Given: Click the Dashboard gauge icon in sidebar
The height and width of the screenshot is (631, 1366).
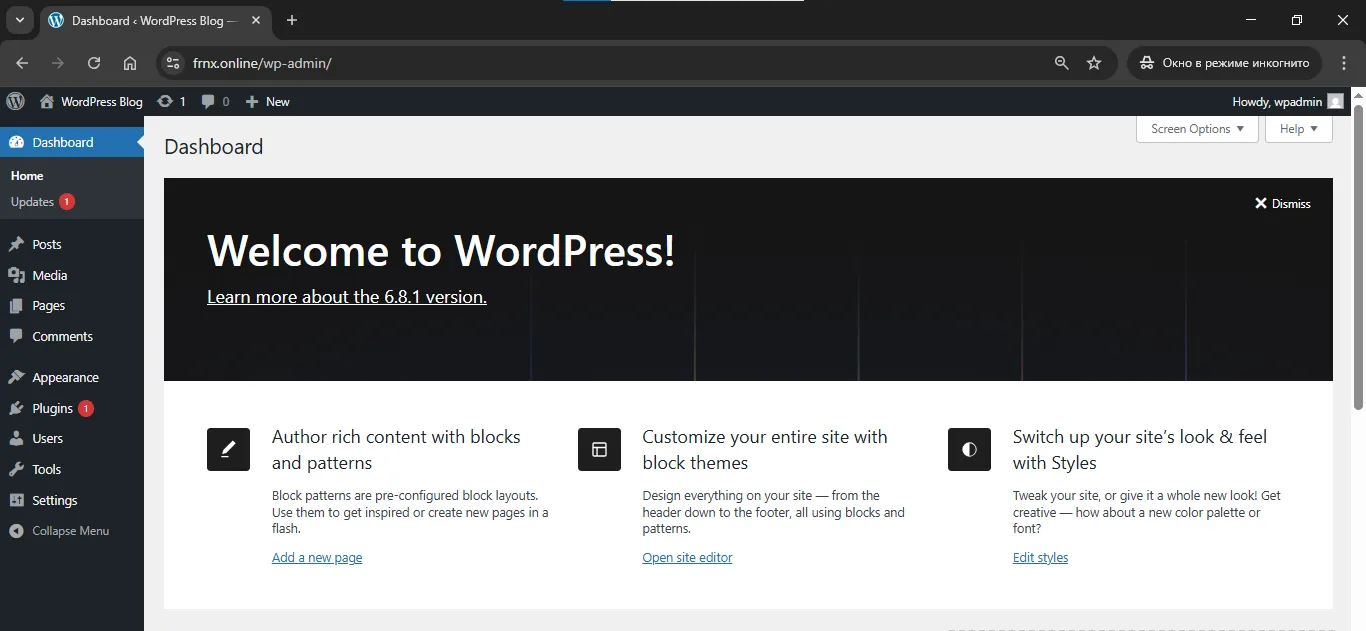Looking at the screenshot, I should point(16,142).
